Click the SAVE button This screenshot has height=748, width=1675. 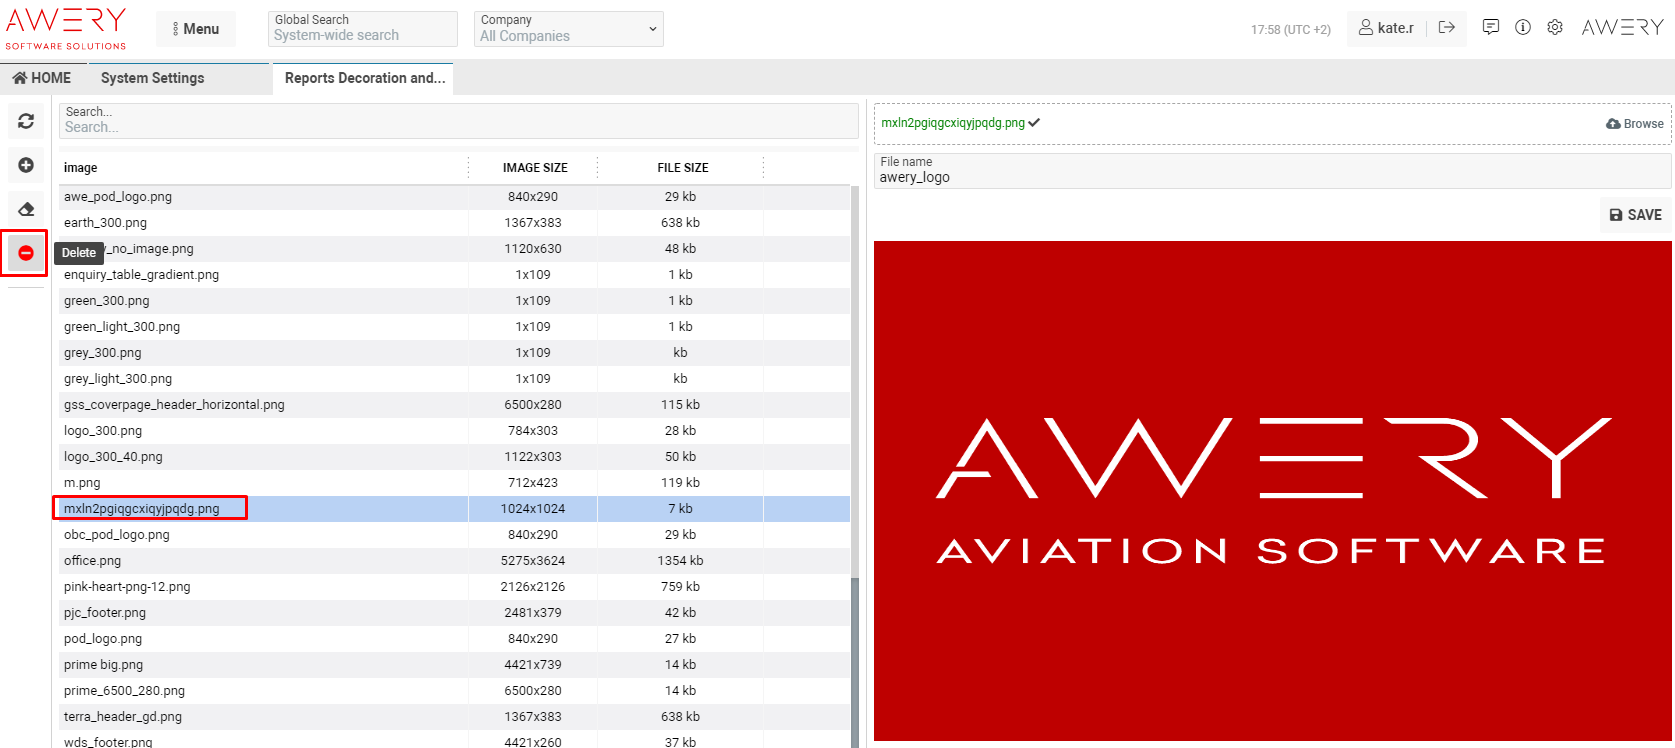click(x=1635, y=215)
